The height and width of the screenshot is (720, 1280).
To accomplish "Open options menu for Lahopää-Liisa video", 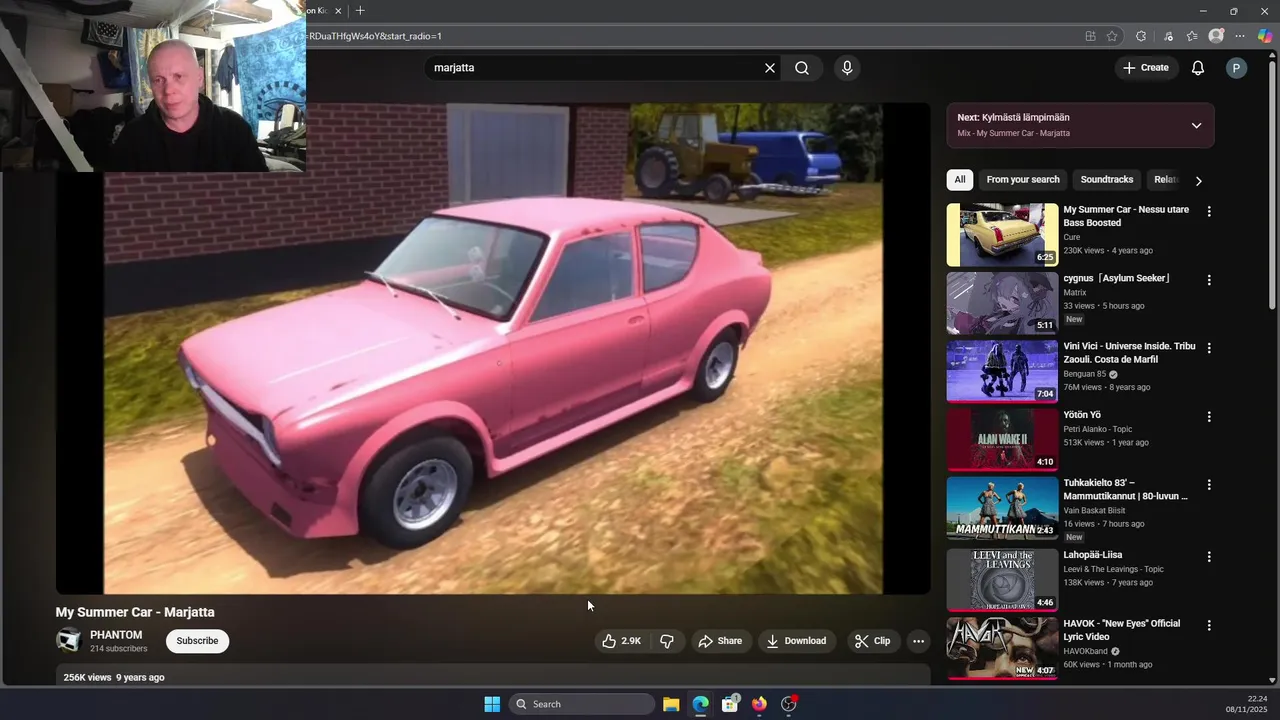I will tap(1209, 556).
